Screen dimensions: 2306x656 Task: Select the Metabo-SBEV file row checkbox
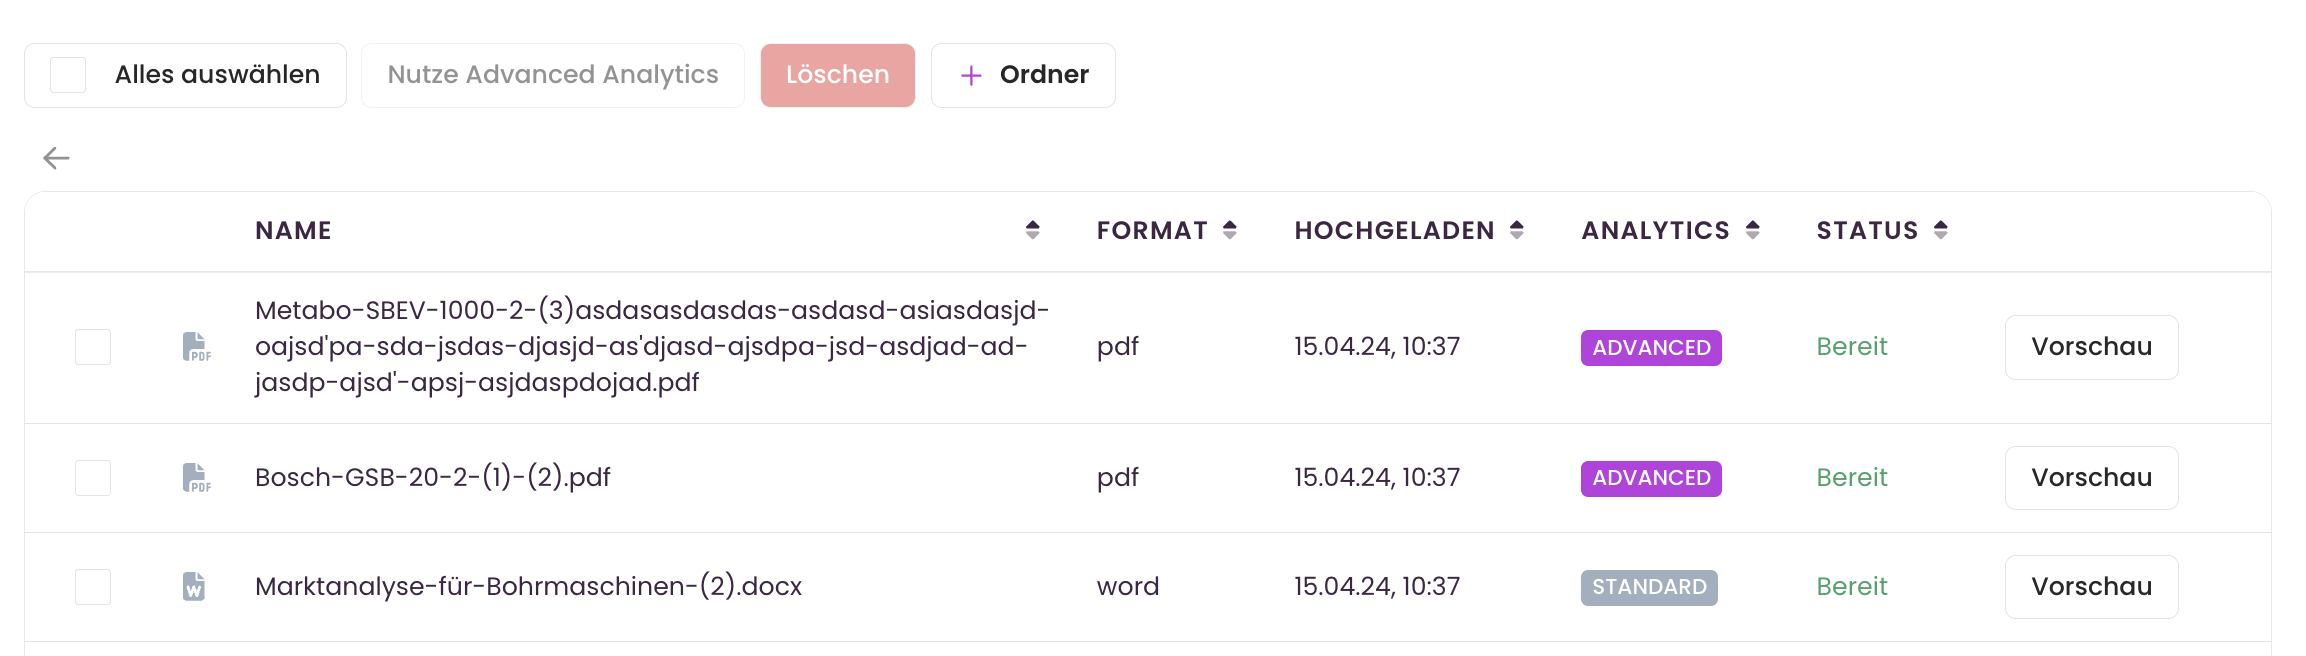pos(93,347)
